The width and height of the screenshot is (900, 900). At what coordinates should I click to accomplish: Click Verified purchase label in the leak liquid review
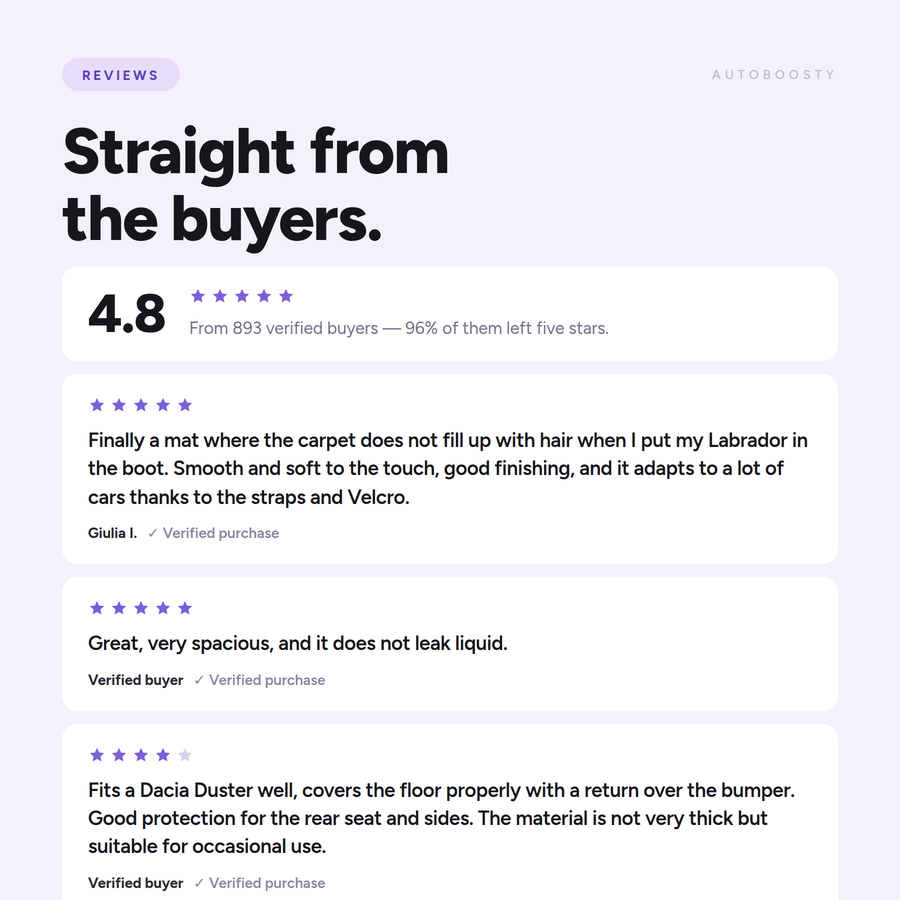pos(267,680)
